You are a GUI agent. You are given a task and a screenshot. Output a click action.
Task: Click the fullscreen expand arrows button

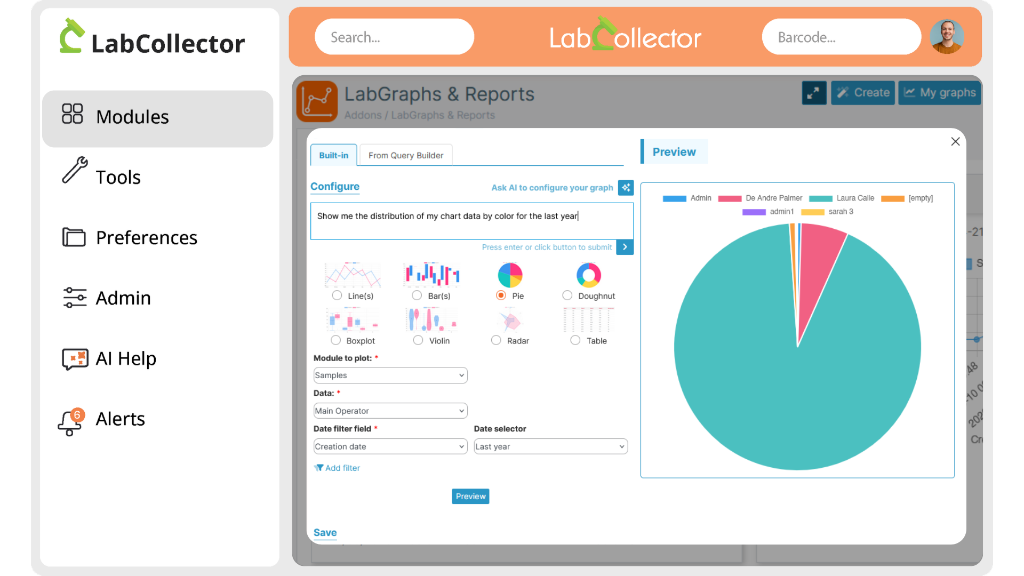pyautogui.click(x=814, y=93)
